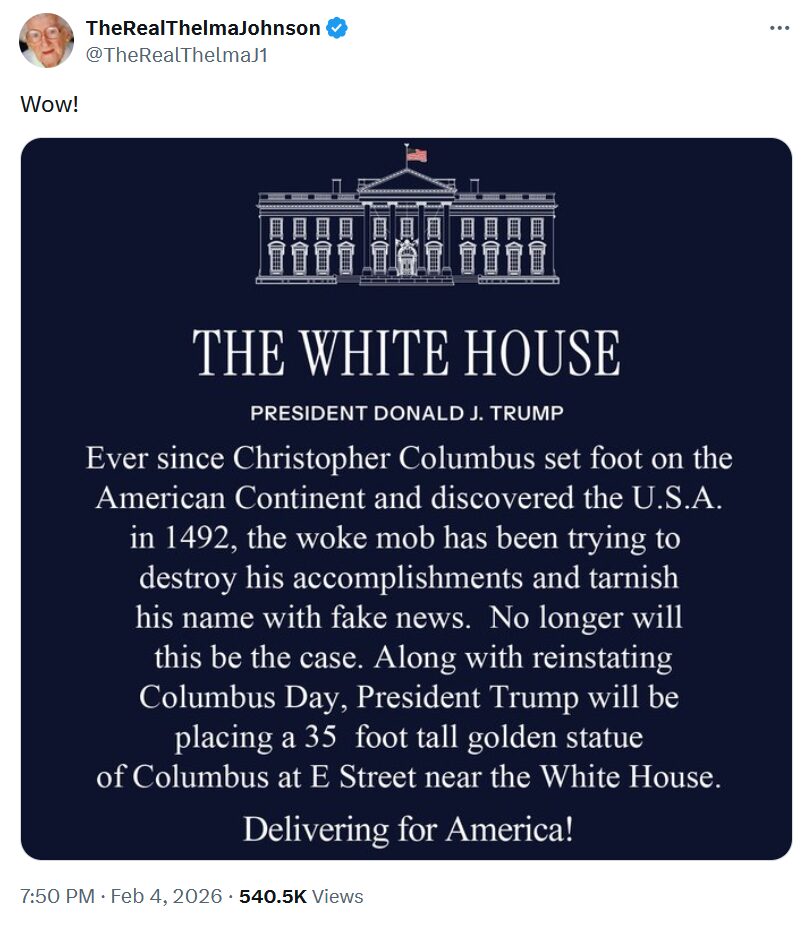Open the three-dot more options menu
Screen dimensions: 802x927
point(779,28)
